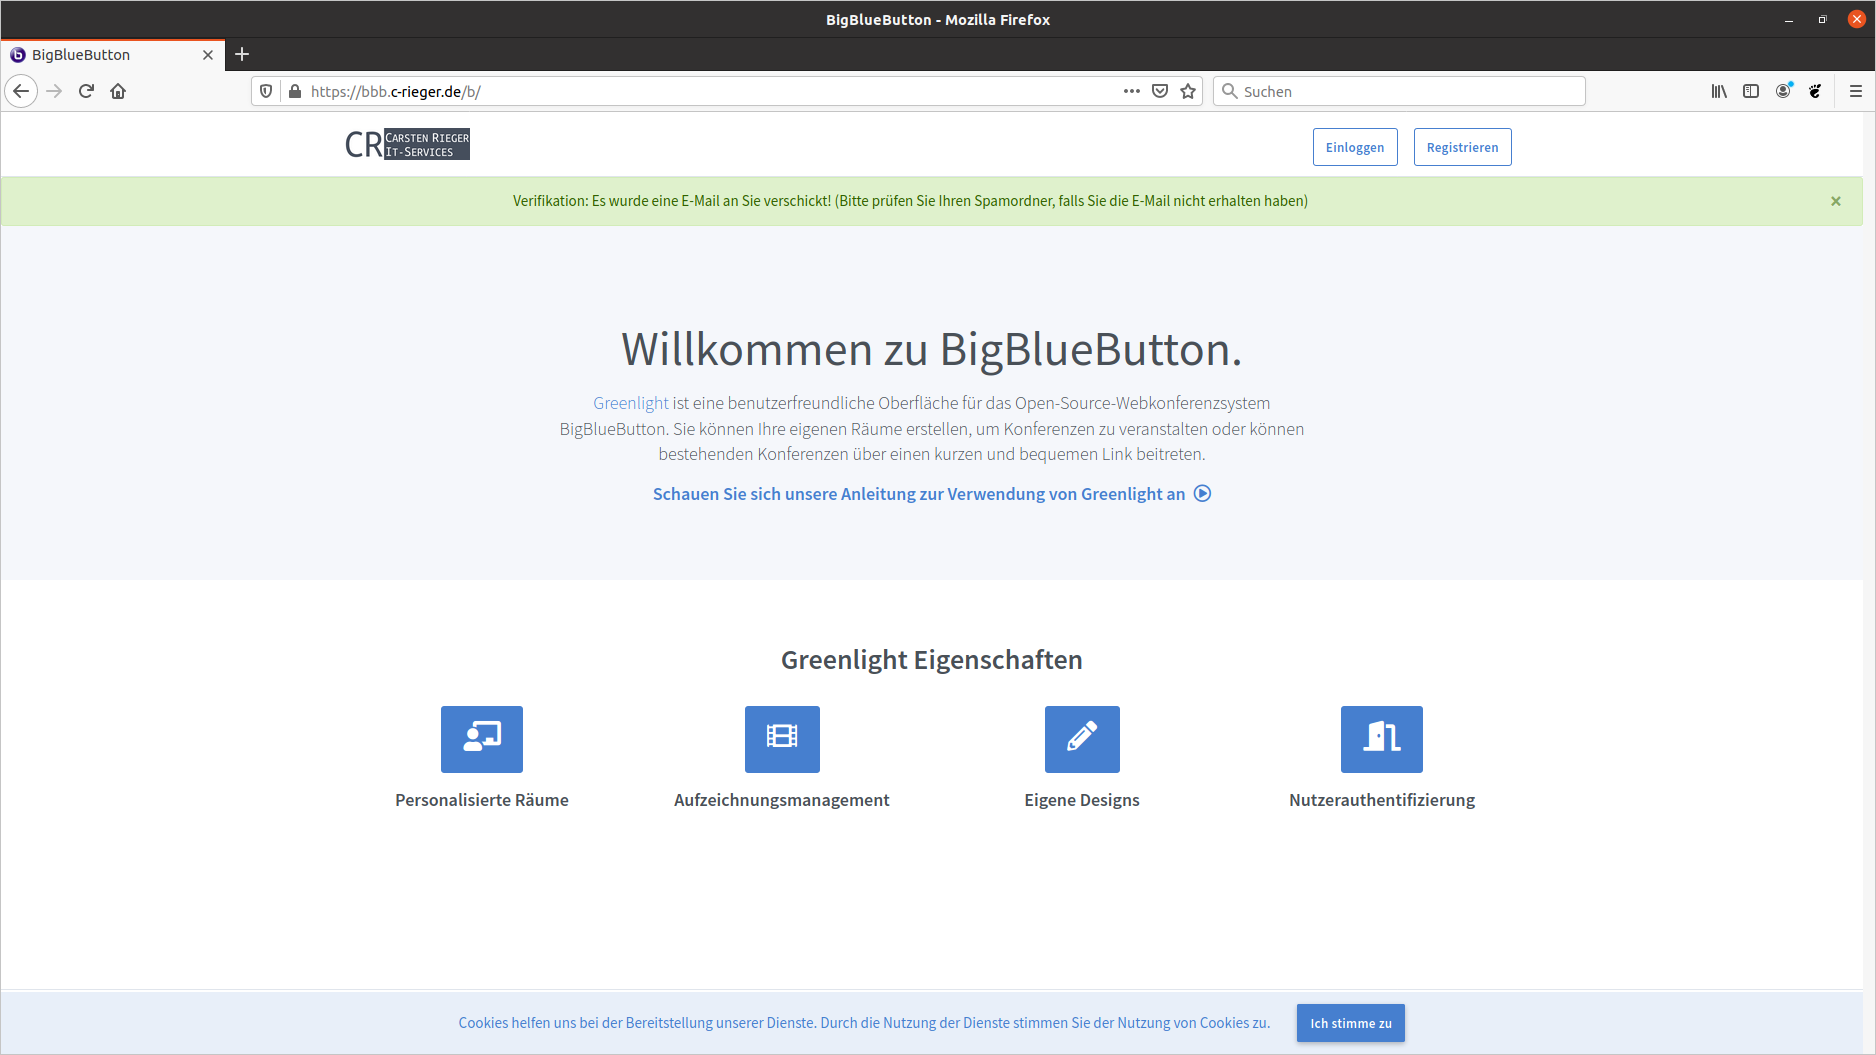Viewport: 1876px width, 1055px height.
Task: Click the Personalisierte Räume label
Action: 482,800
